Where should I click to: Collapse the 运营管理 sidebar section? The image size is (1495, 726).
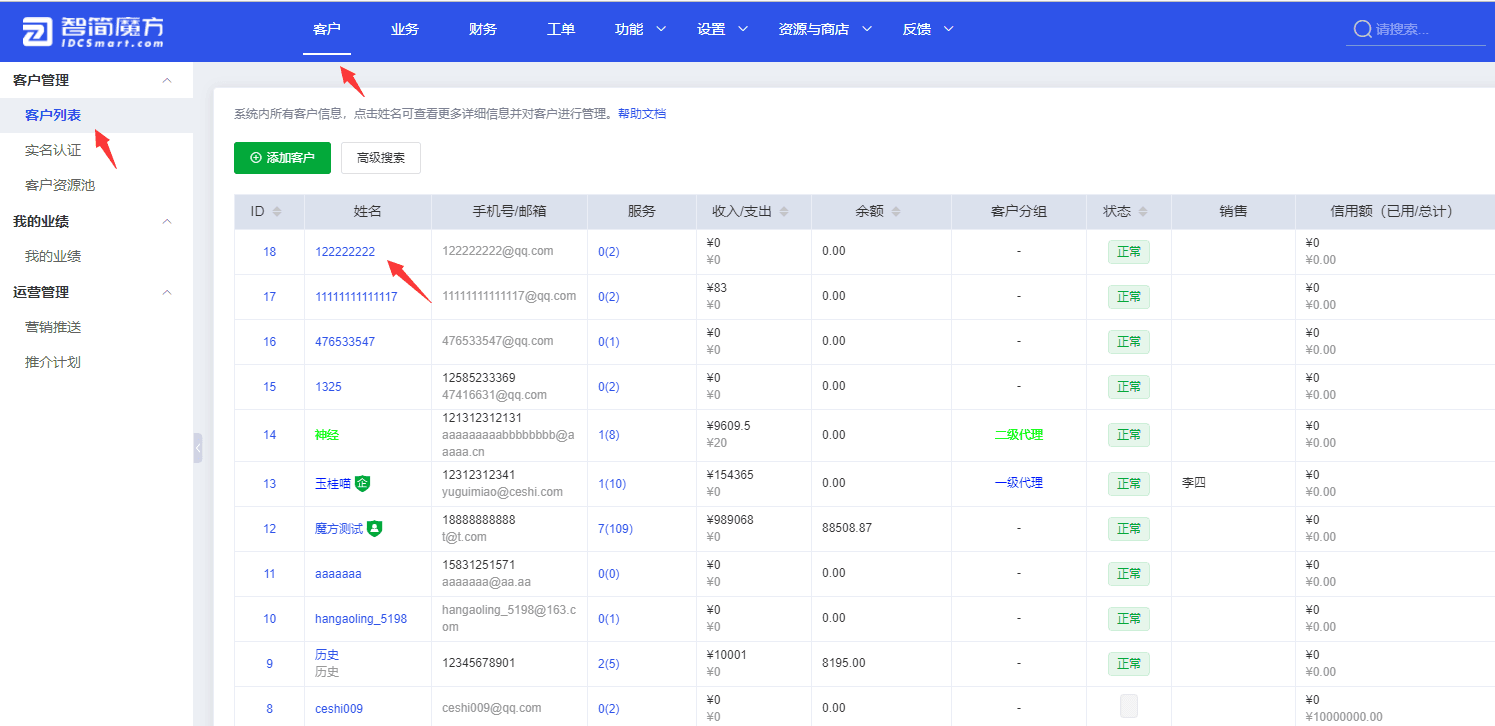click(167, 292)
